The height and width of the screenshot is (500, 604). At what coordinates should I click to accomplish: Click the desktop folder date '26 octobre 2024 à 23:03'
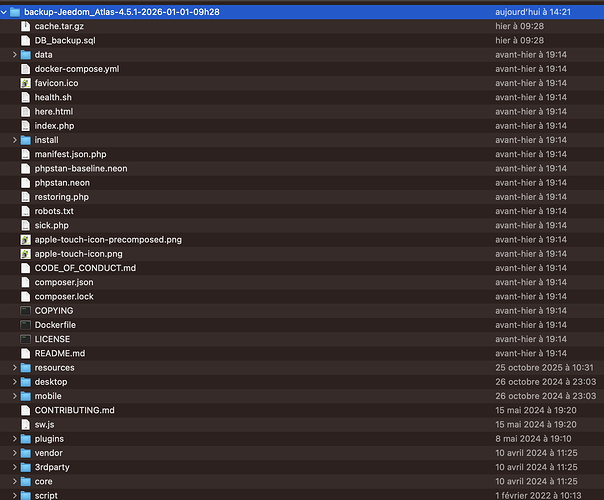[x=545, y=382]
